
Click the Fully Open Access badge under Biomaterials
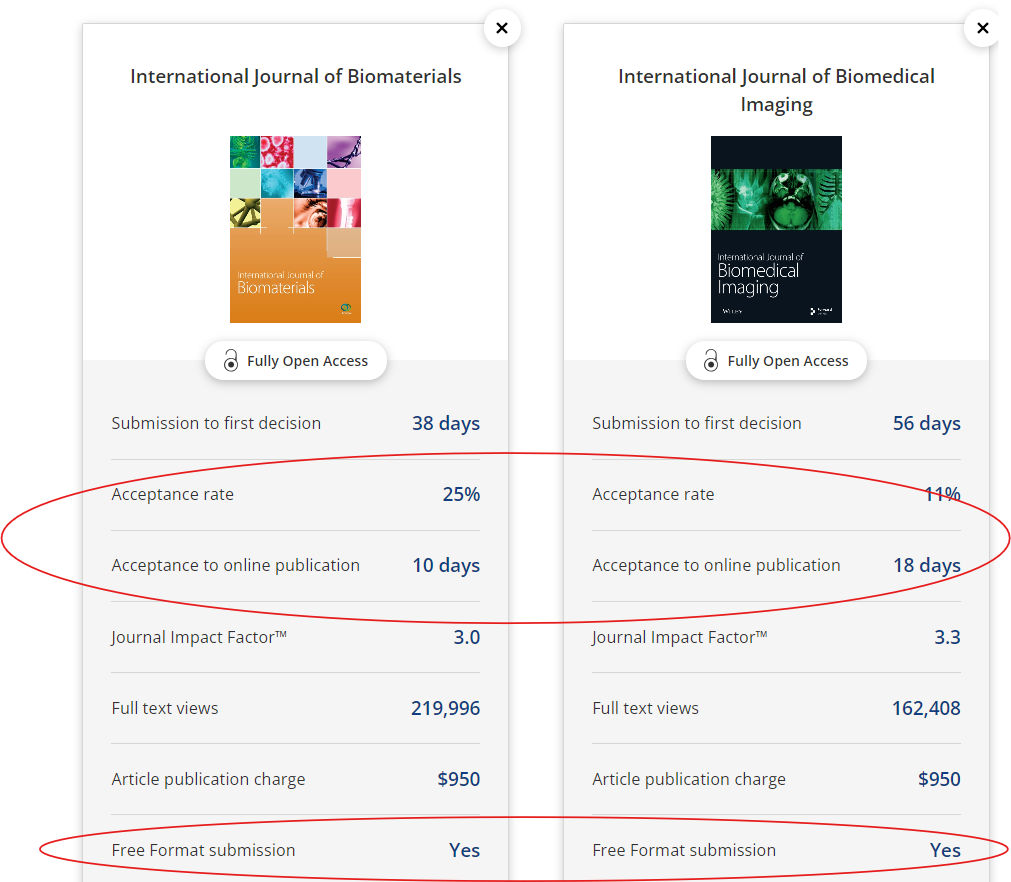[296, 361]
